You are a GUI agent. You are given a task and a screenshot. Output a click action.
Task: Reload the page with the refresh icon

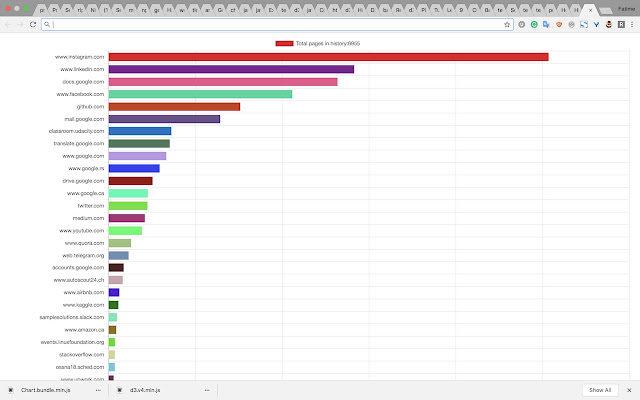[x=33, y=24]
